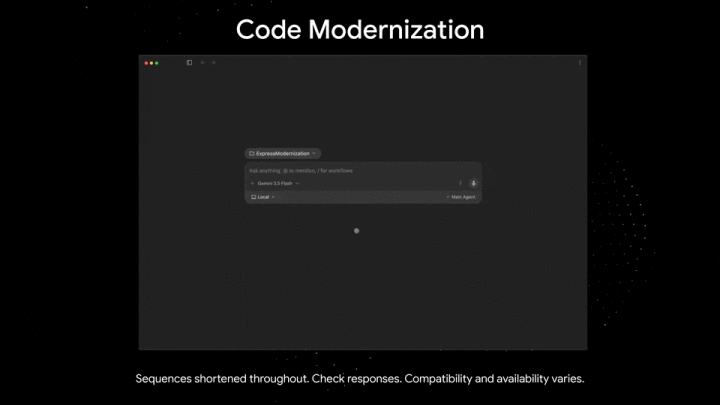This screenshot has width=720, height=405.
Task: Maximize the window using green button
Action: coord(157,63)
